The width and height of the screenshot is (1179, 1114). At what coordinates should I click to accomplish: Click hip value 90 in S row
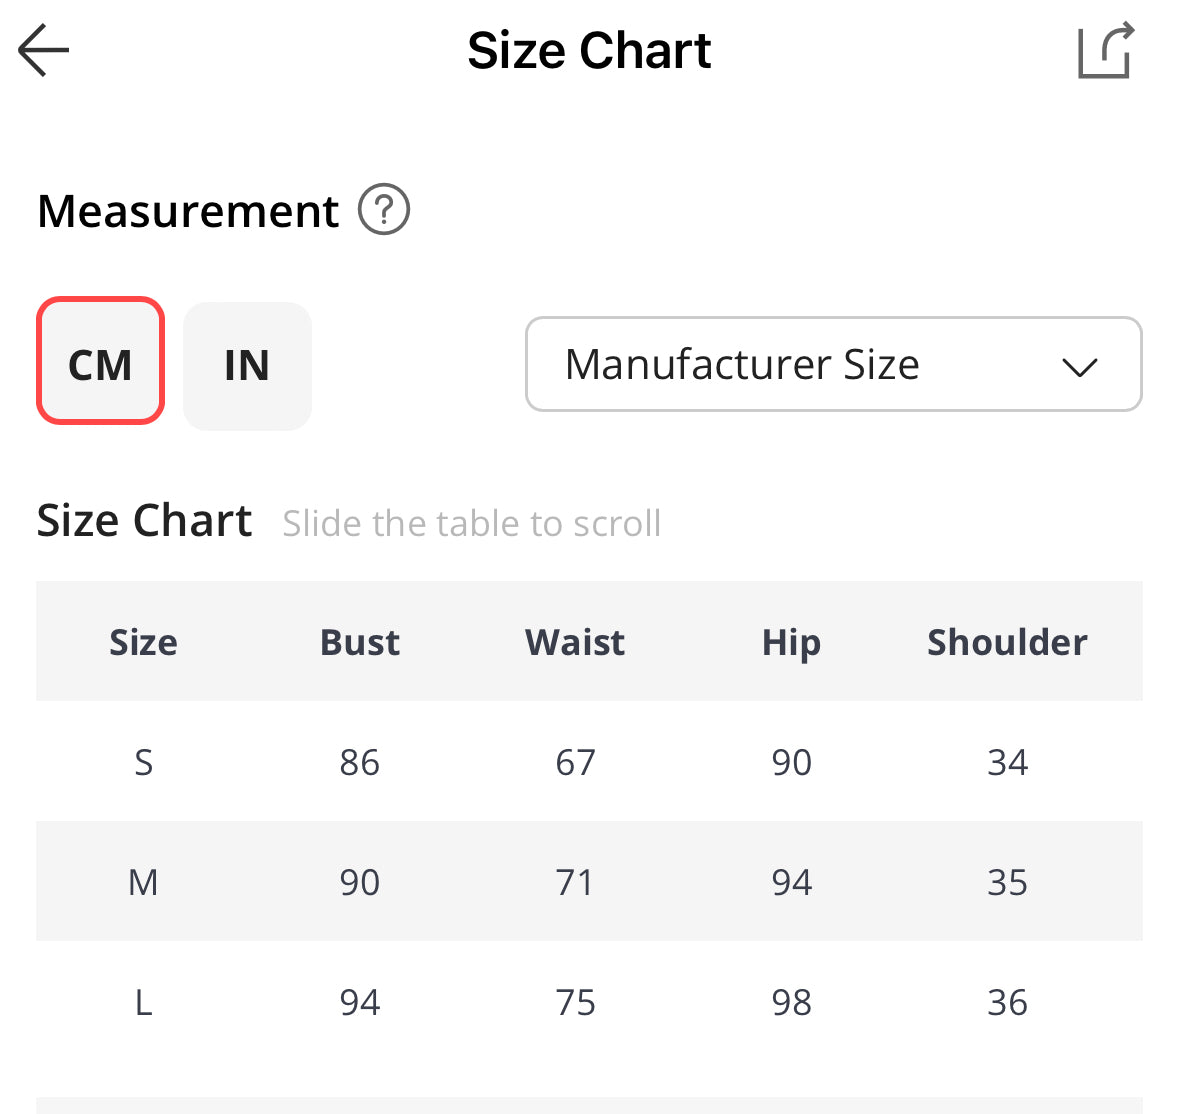tap(791, 762)
